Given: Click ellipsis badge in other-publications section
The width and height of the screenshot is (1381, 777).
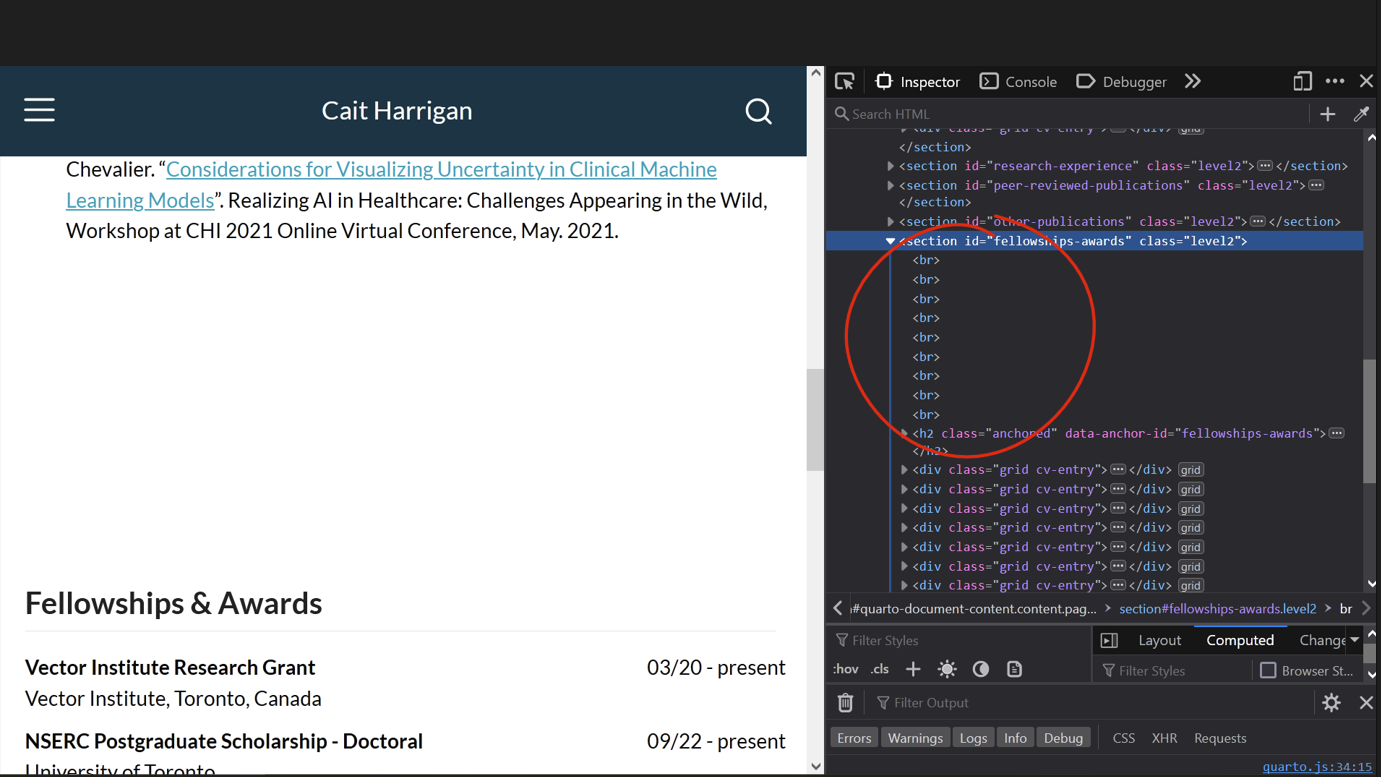Looking at the screenshot, I should (x=1258, y=222).
